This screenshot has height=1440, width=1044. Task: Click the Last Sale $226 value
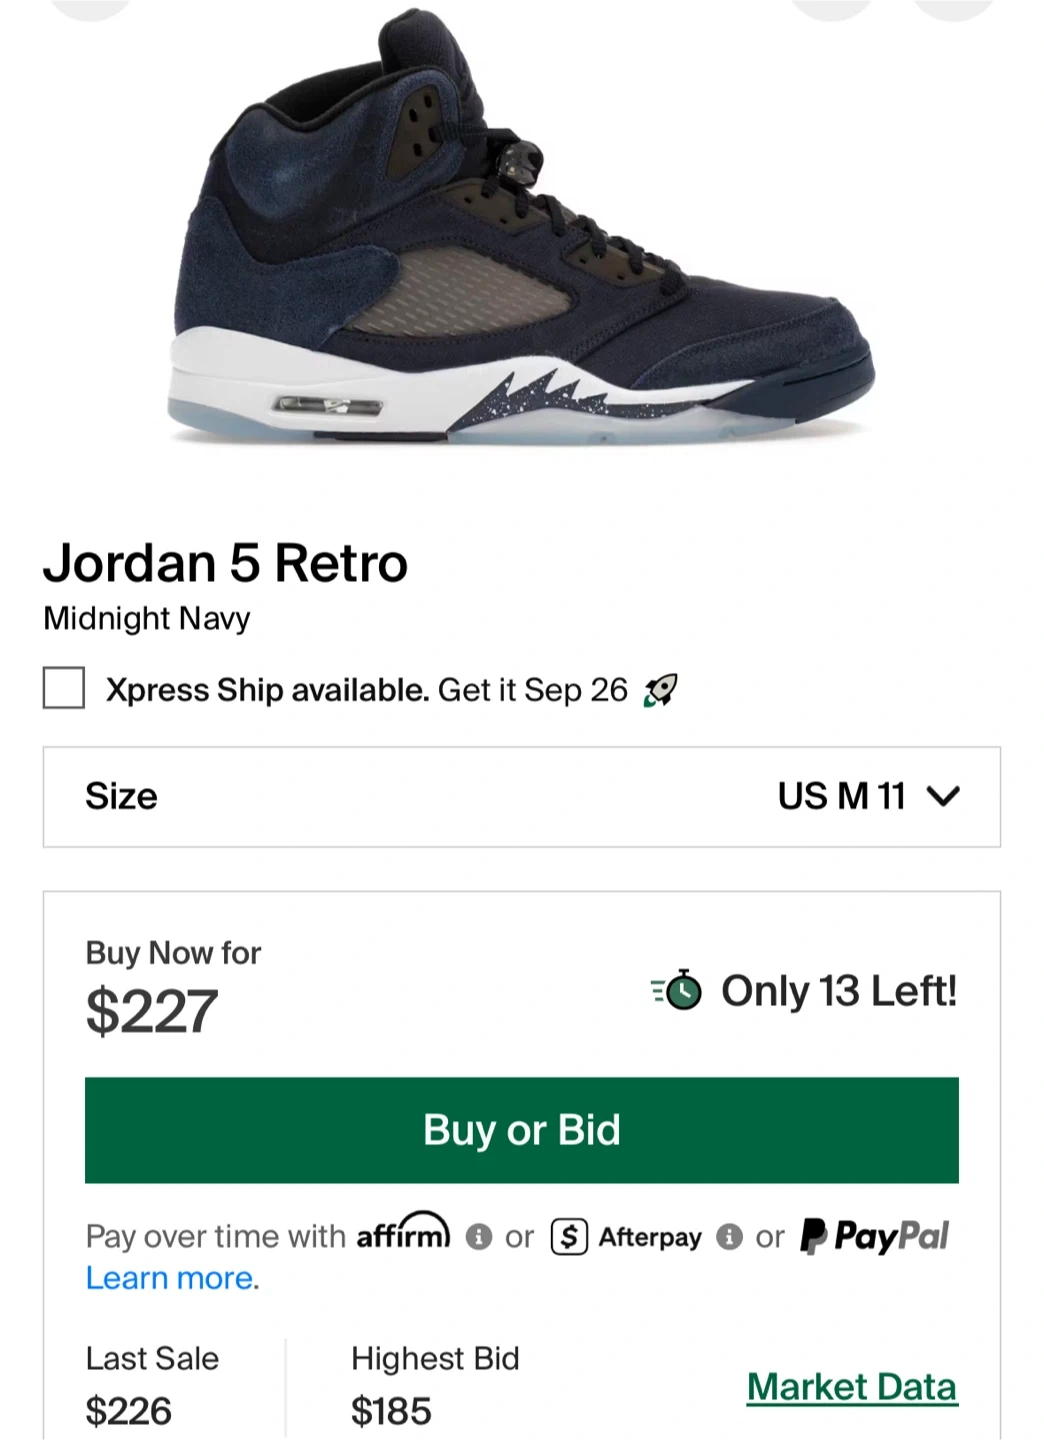click(x=129, y=1411)
